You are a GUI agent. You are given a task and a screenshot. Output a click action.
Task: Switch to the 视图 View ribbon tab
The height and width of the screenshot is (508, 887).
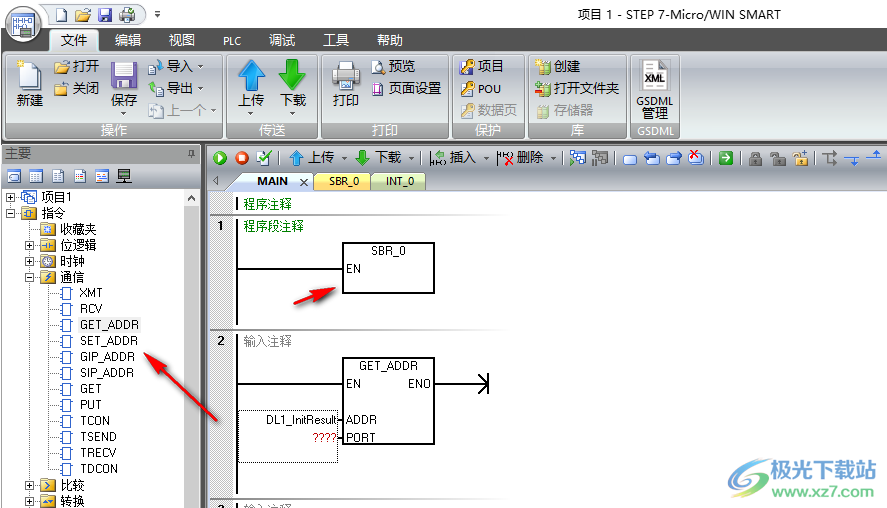click(182, 40)
